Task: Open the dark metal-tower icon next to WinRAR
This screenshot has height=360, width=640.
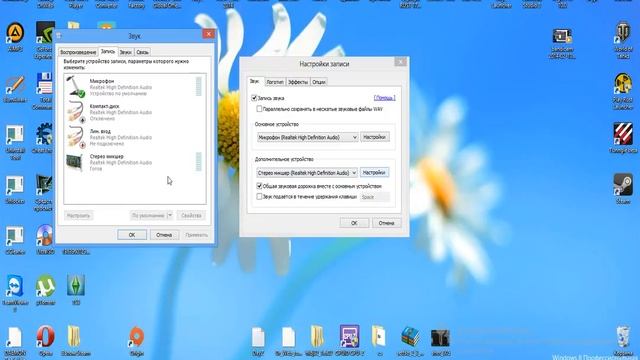Action: pyautogui.click(x=440, y=338)
